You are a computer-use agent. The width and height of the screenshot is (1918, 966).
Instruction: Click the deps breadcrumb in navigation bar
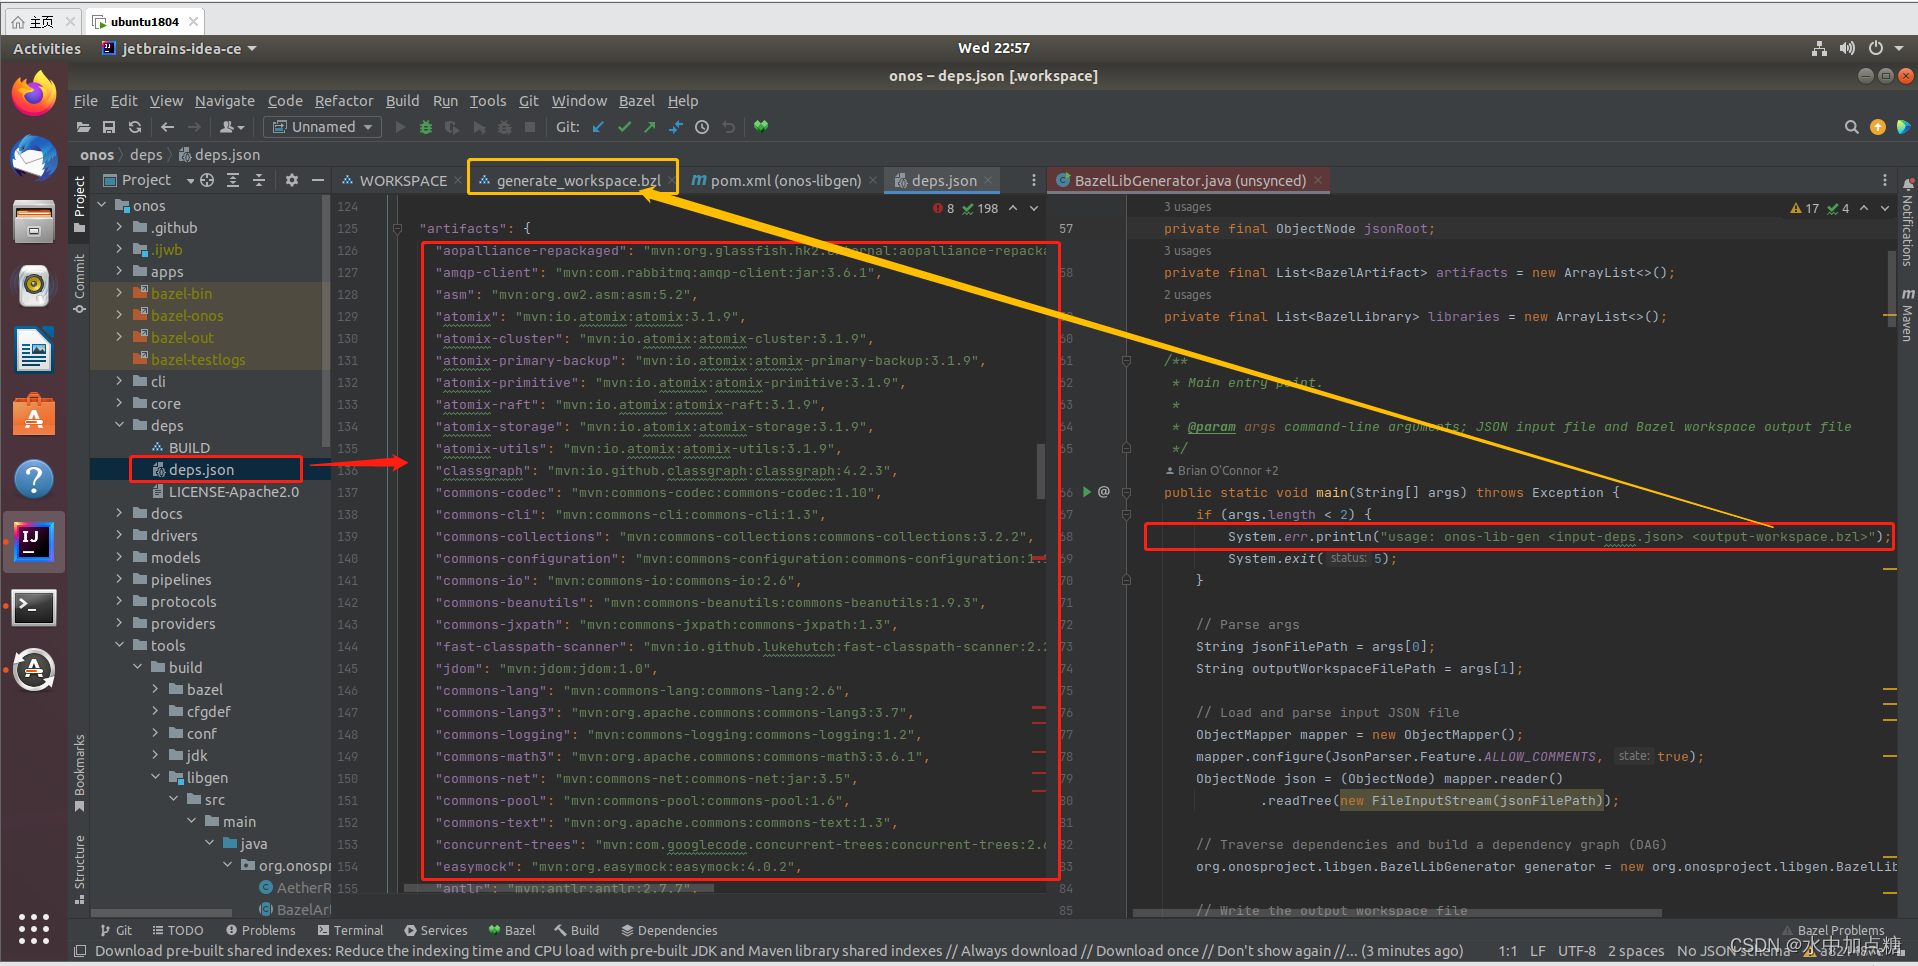click(146, 154)
